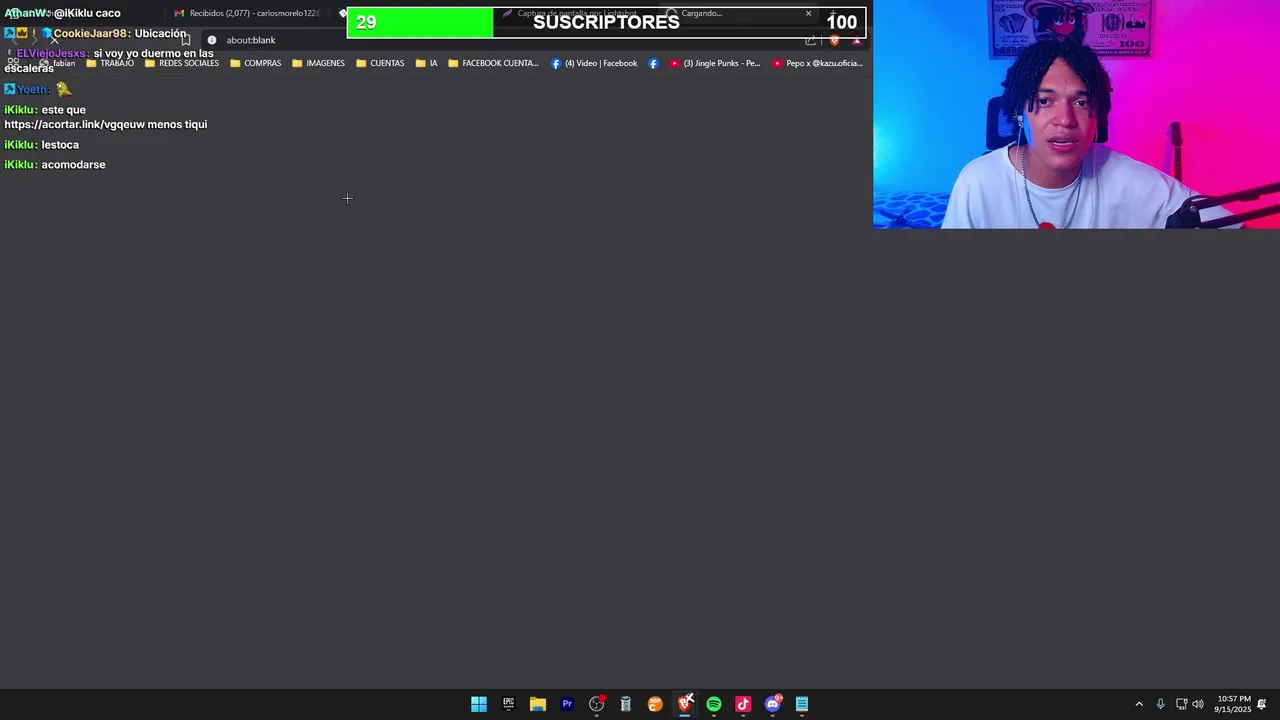Open the bin-shaped app in the taskbar
Screen dimensions: 1280x720
click(626, 704)
